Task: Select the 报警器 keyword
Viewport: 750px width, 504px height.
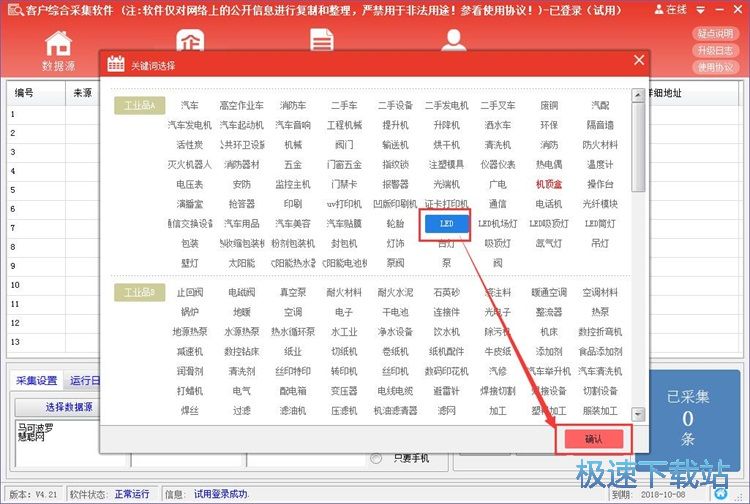Action: pos(395,184)
